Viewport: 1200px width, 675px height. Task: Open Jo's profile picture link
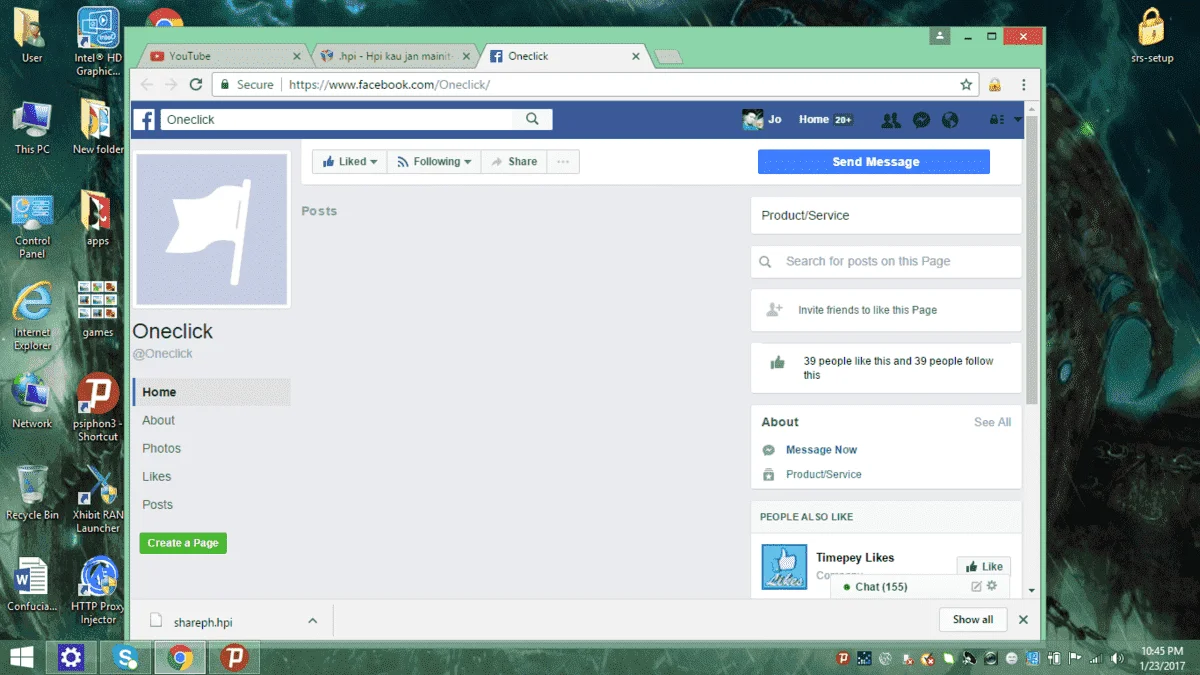753,120
